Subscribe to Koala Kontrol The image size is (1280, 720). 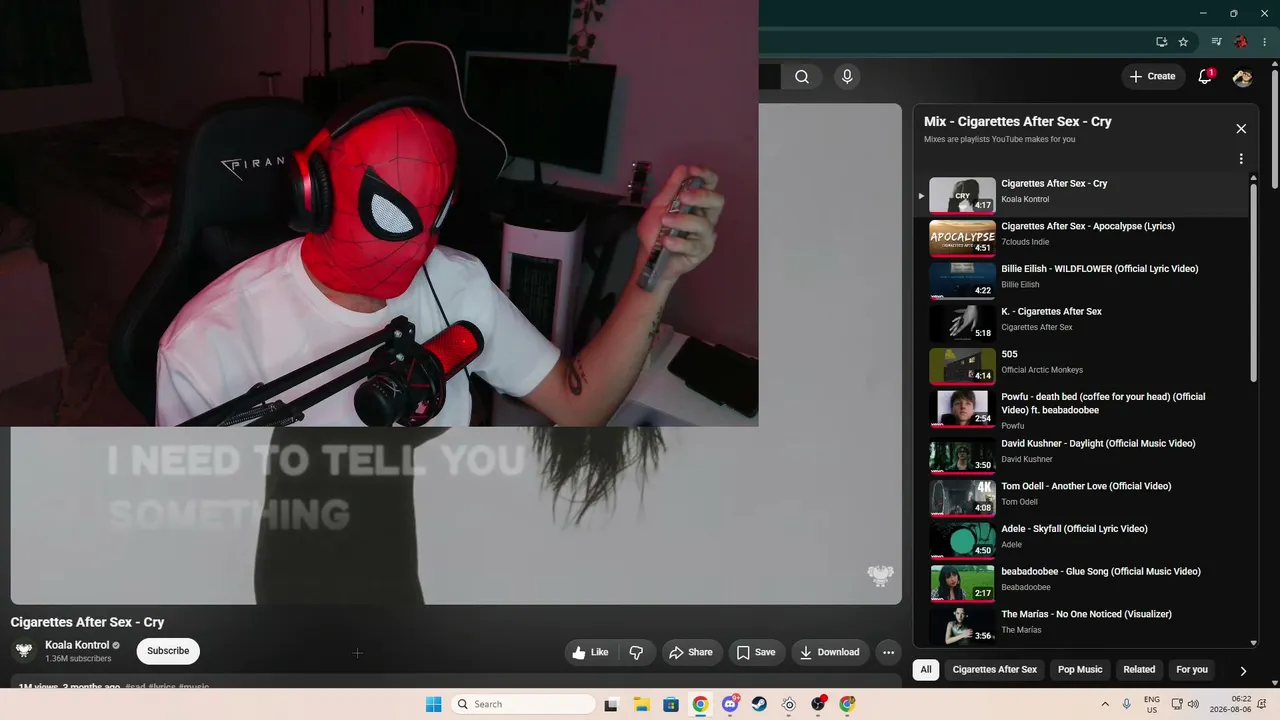[x=168, y=651]
